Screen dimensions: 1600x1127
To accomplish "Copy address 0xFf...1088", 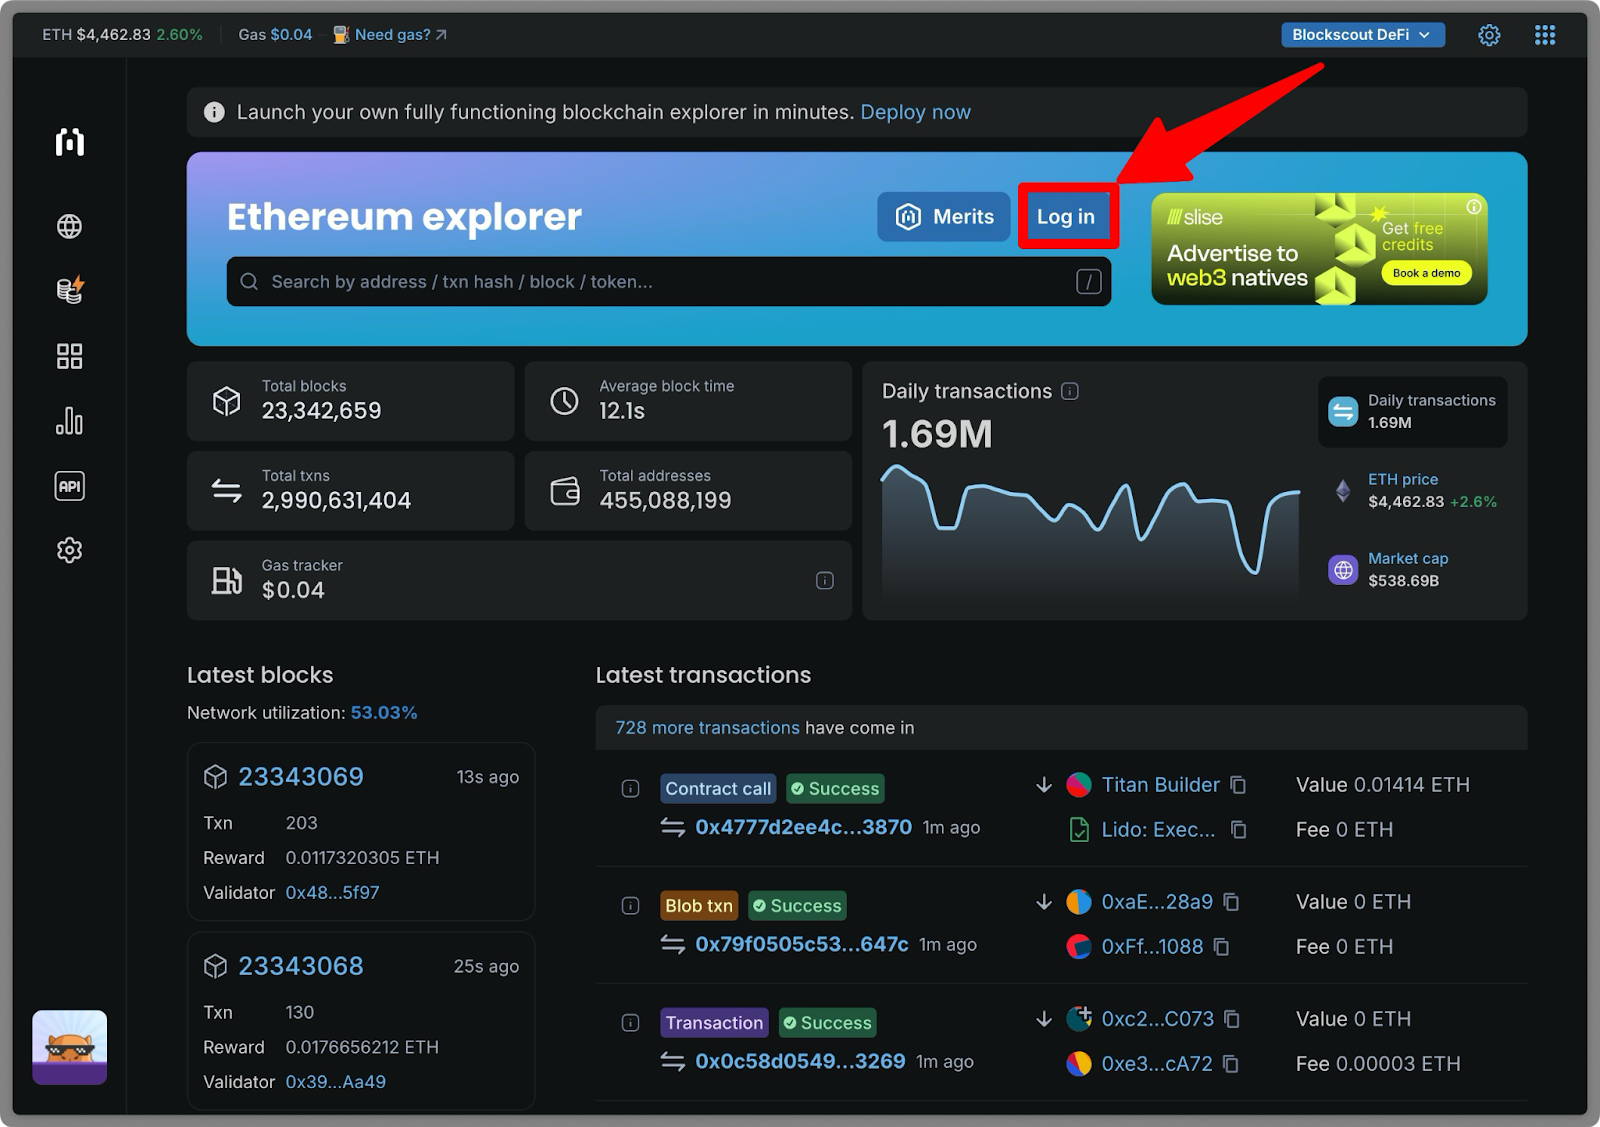I will tap(1222, 947).
